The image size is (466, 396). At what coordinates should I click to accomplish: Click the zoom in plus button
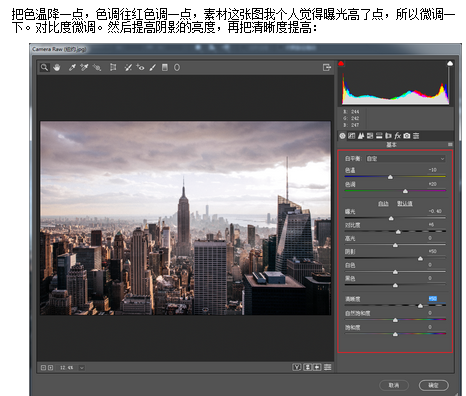tap(50, 368)
